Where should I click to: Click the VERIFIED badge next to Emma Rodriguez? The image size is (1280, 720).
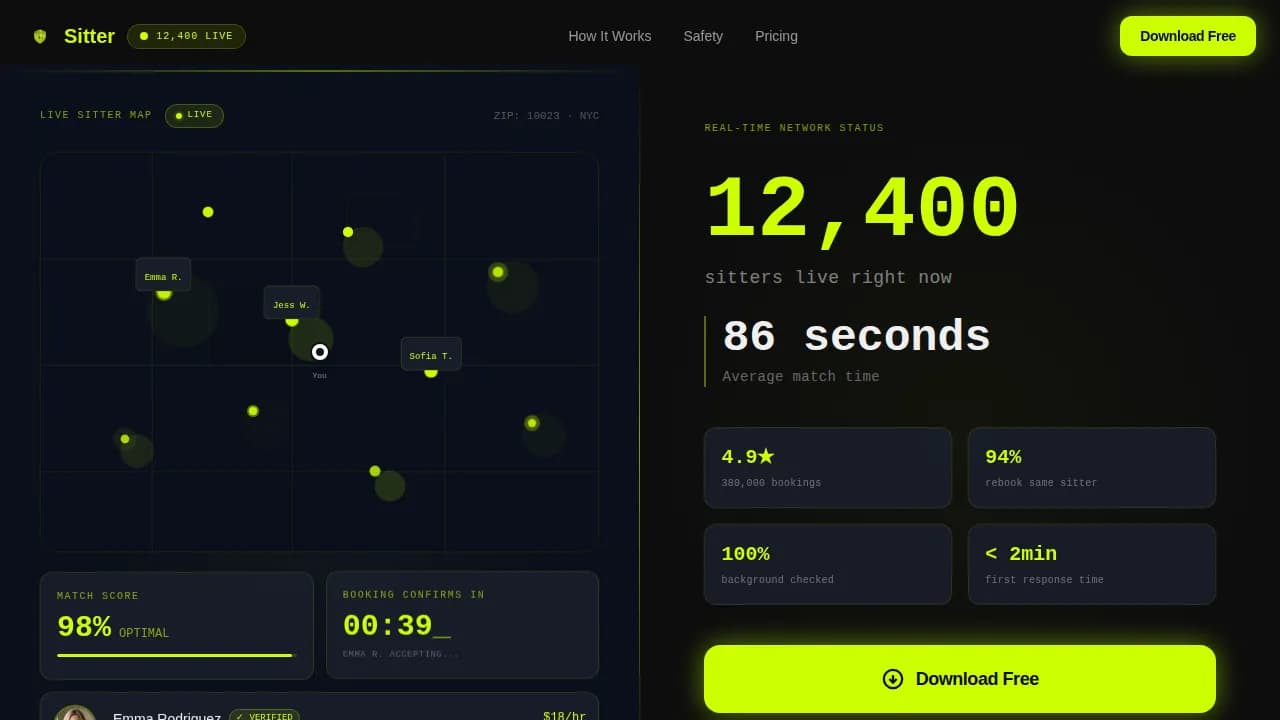264,716
